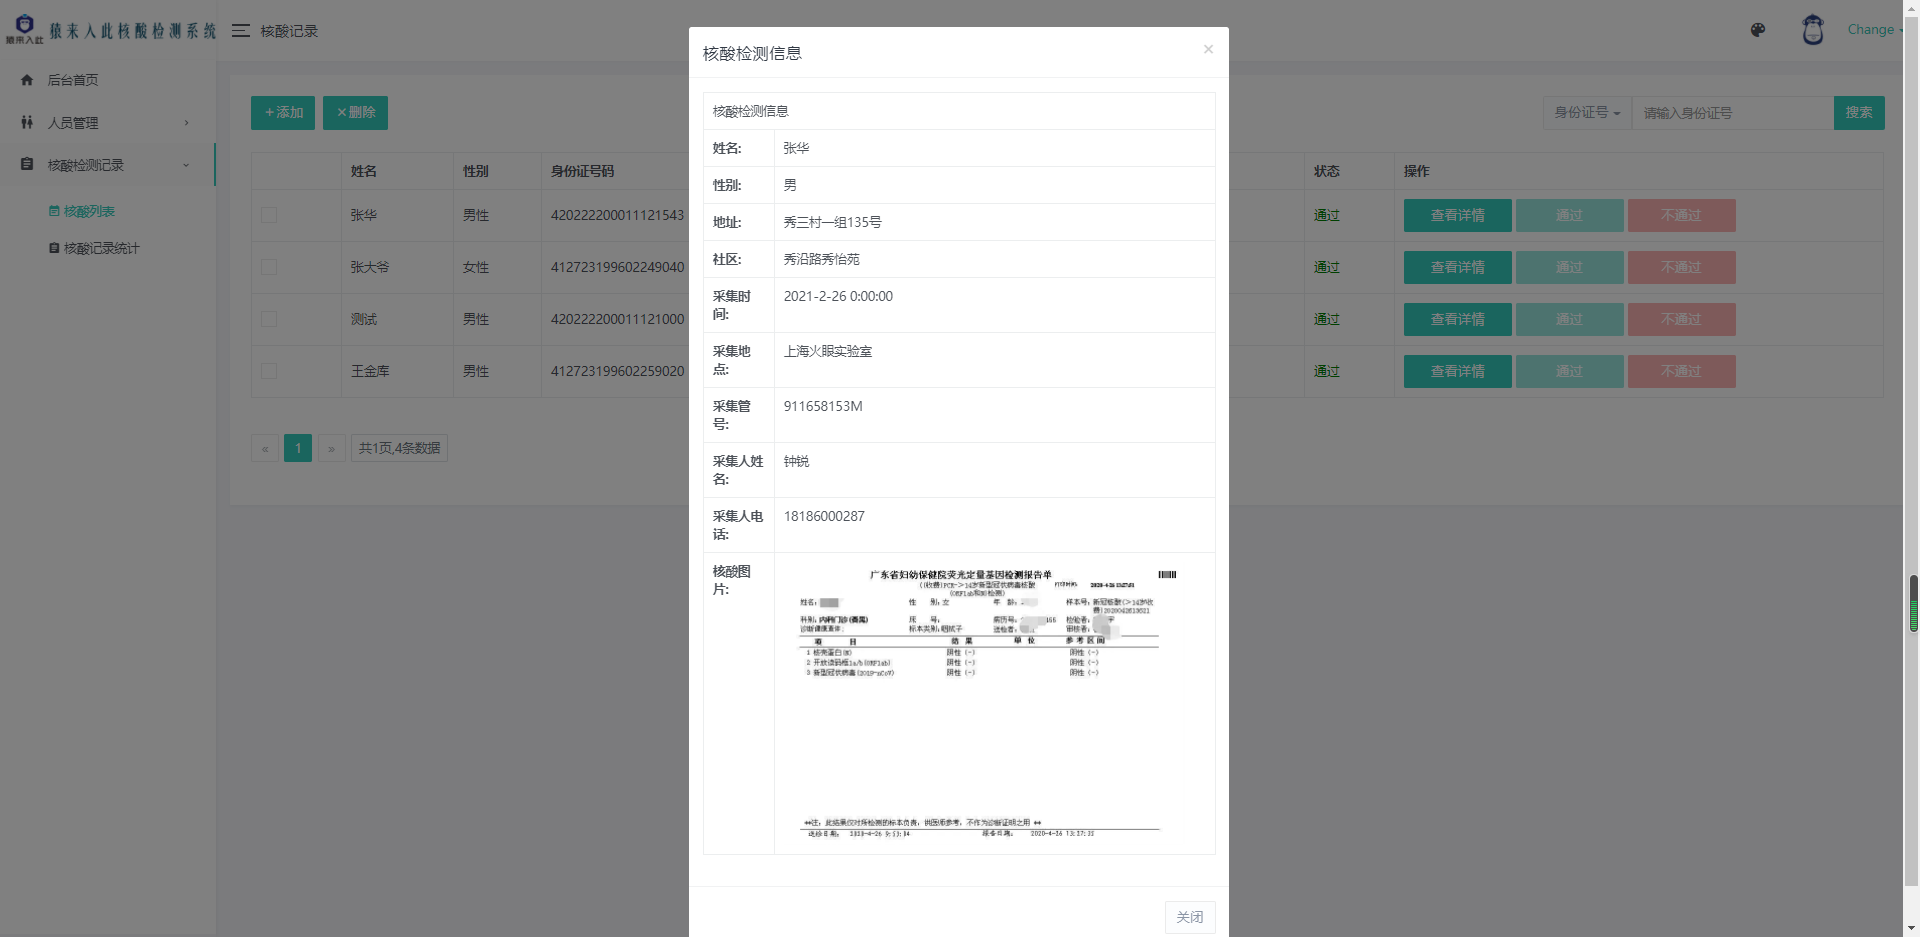Click the 姓名 column header
Screen dimensions: 1920x937
click(364, 171)
